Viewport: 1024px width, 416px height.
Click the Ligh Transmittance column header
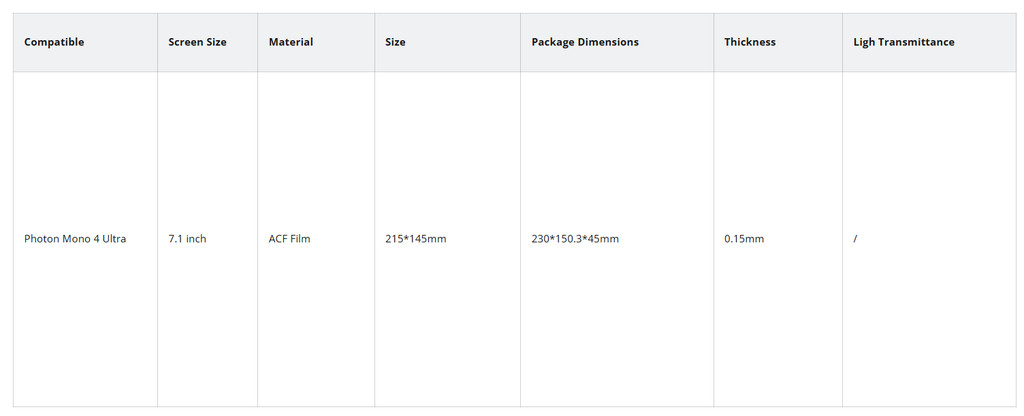click(904, 42)
